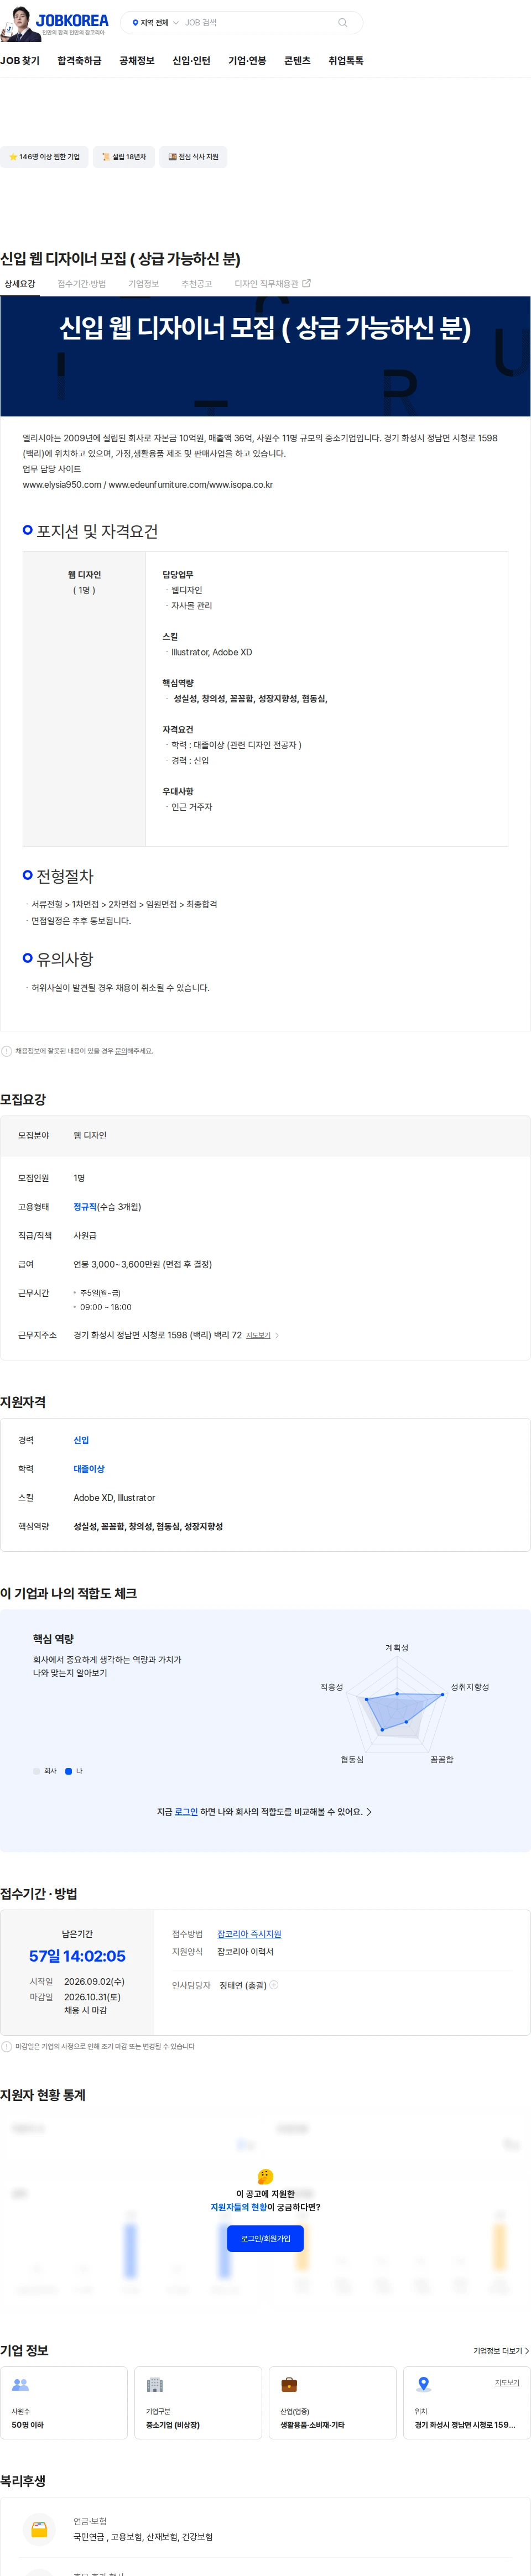Expand the 정태연 (총괄) contact details

[274, 1985]
